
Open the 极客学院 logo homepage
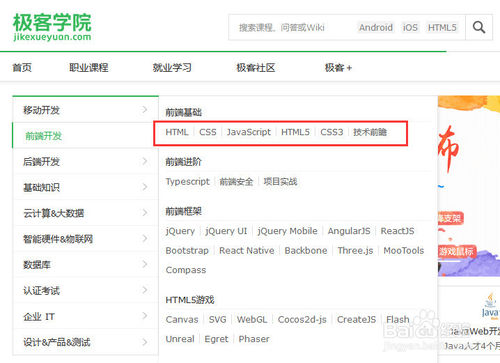[52, 27]
